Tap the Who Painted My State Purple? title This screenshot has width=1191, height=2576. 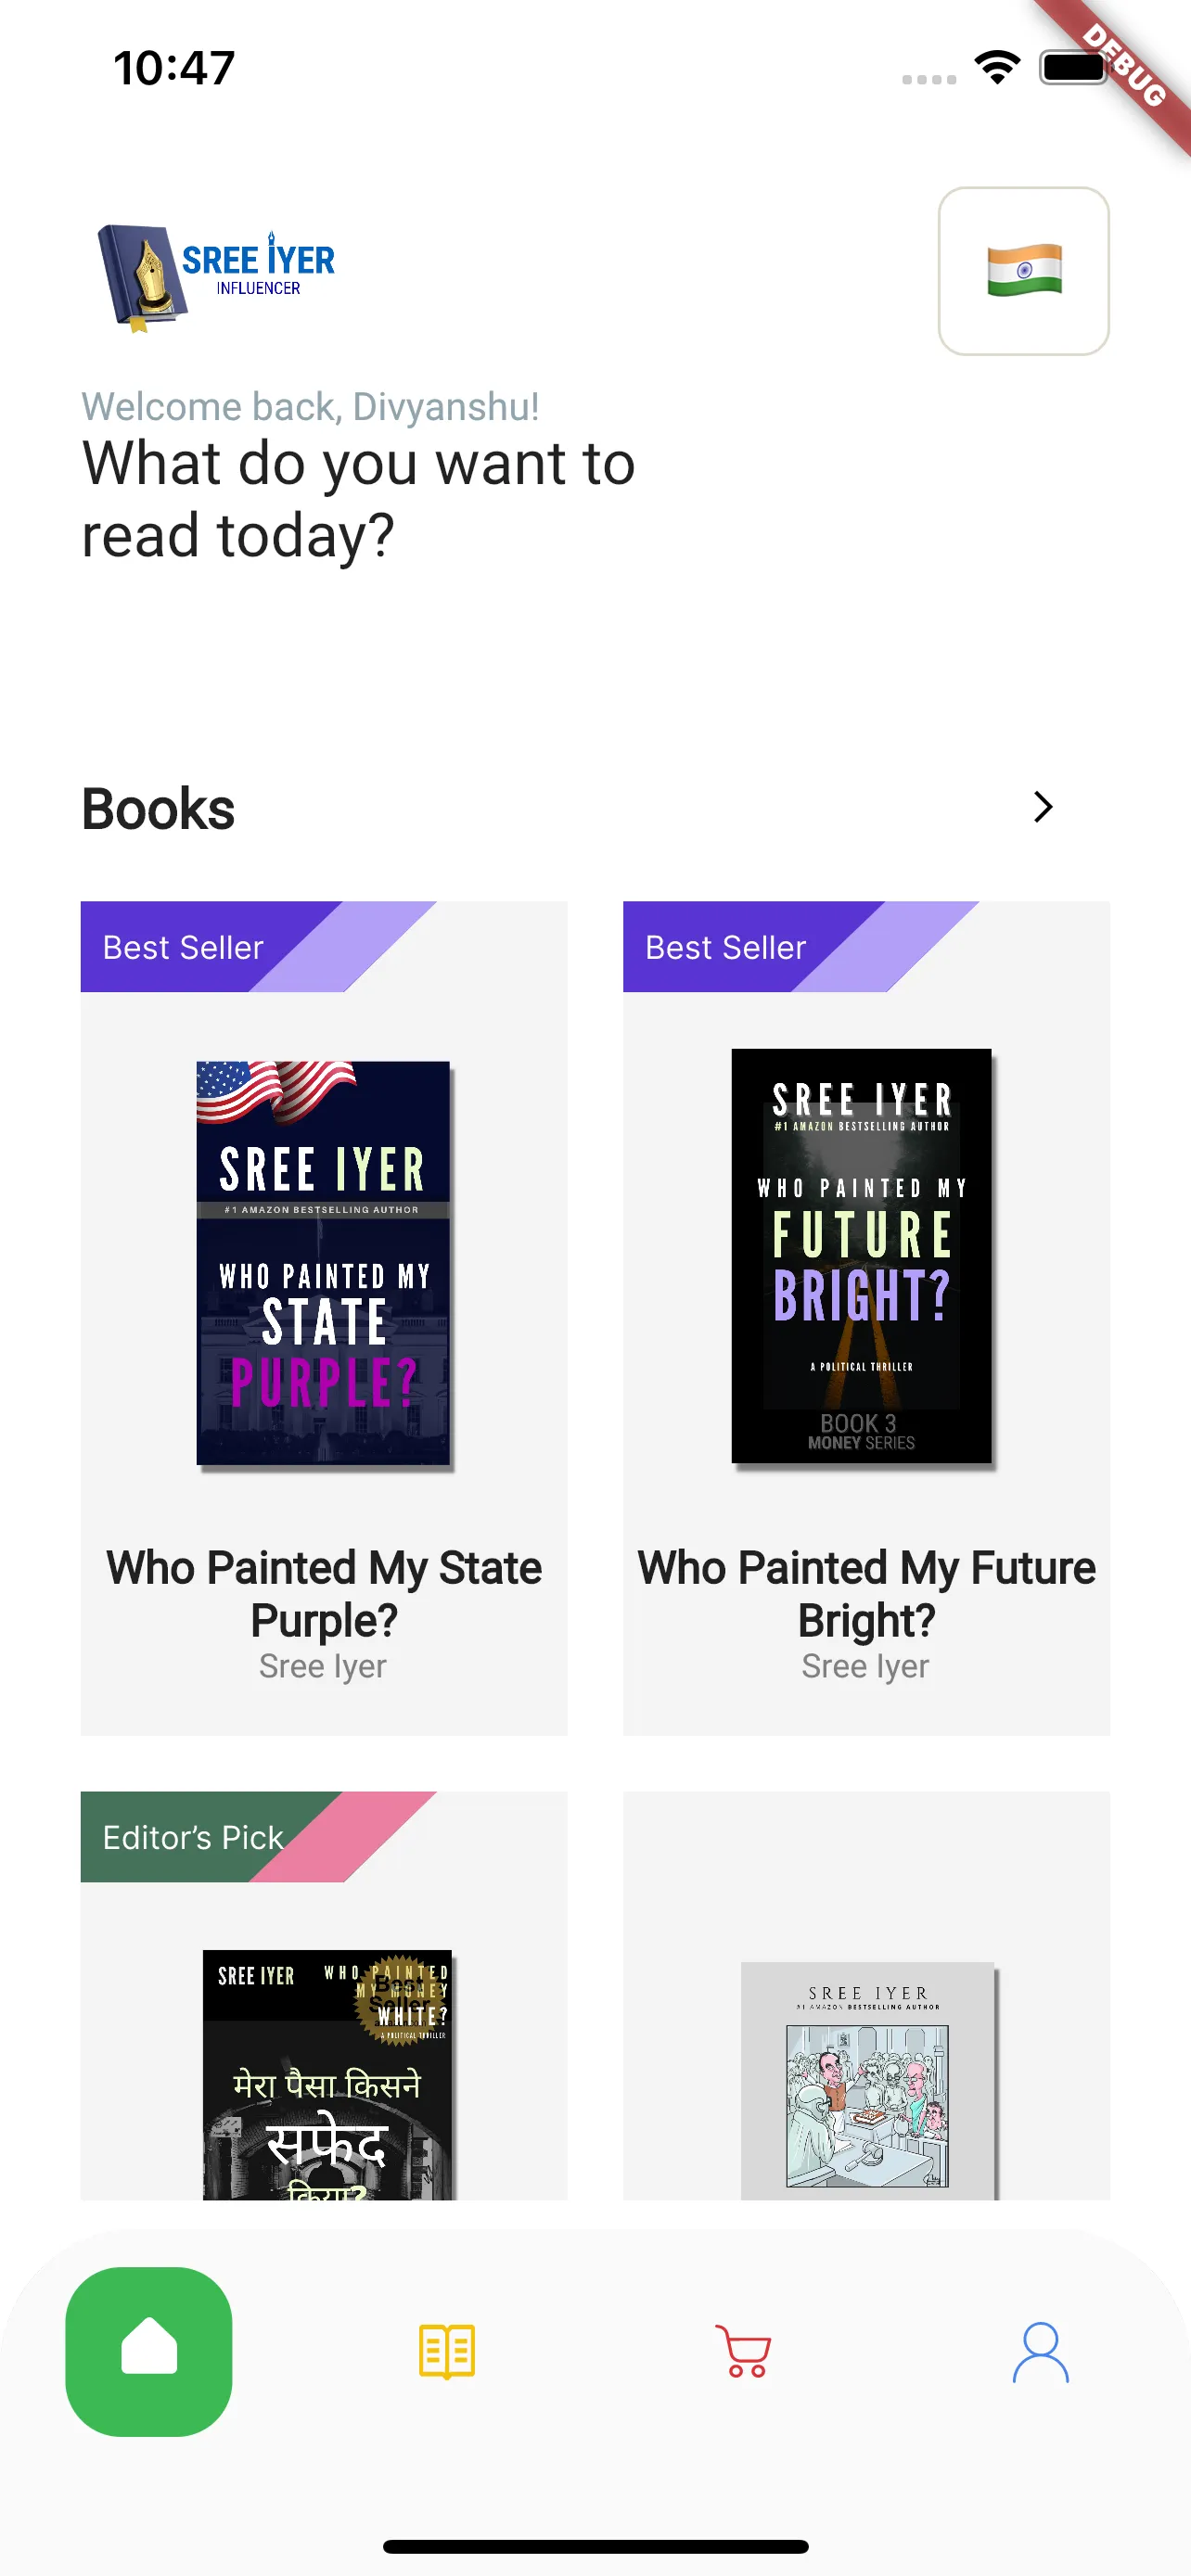(x=324, y=1593)
